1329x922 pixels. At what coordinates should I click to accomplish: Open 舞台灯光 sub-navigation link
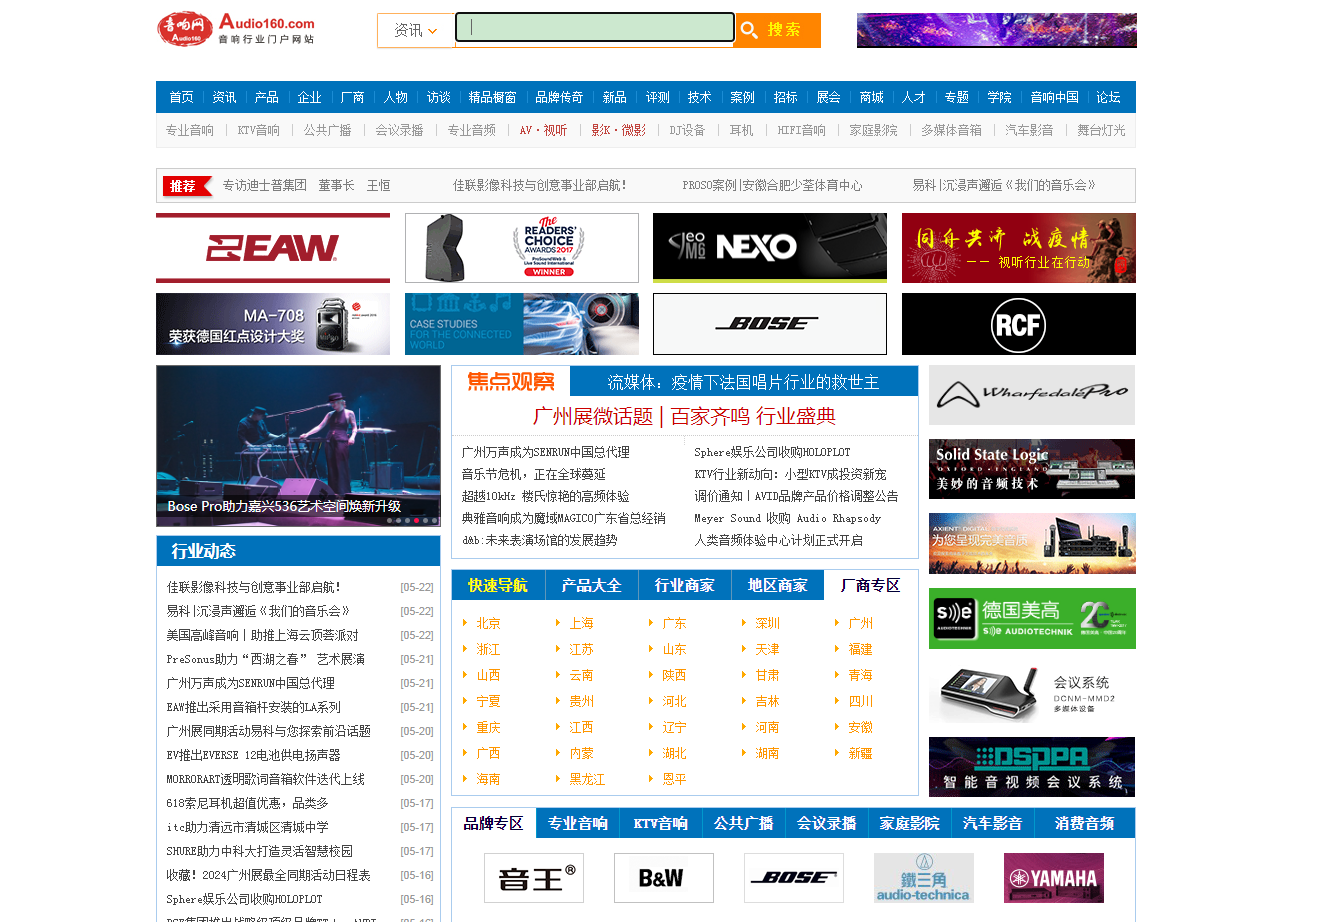coord(1101,130)
